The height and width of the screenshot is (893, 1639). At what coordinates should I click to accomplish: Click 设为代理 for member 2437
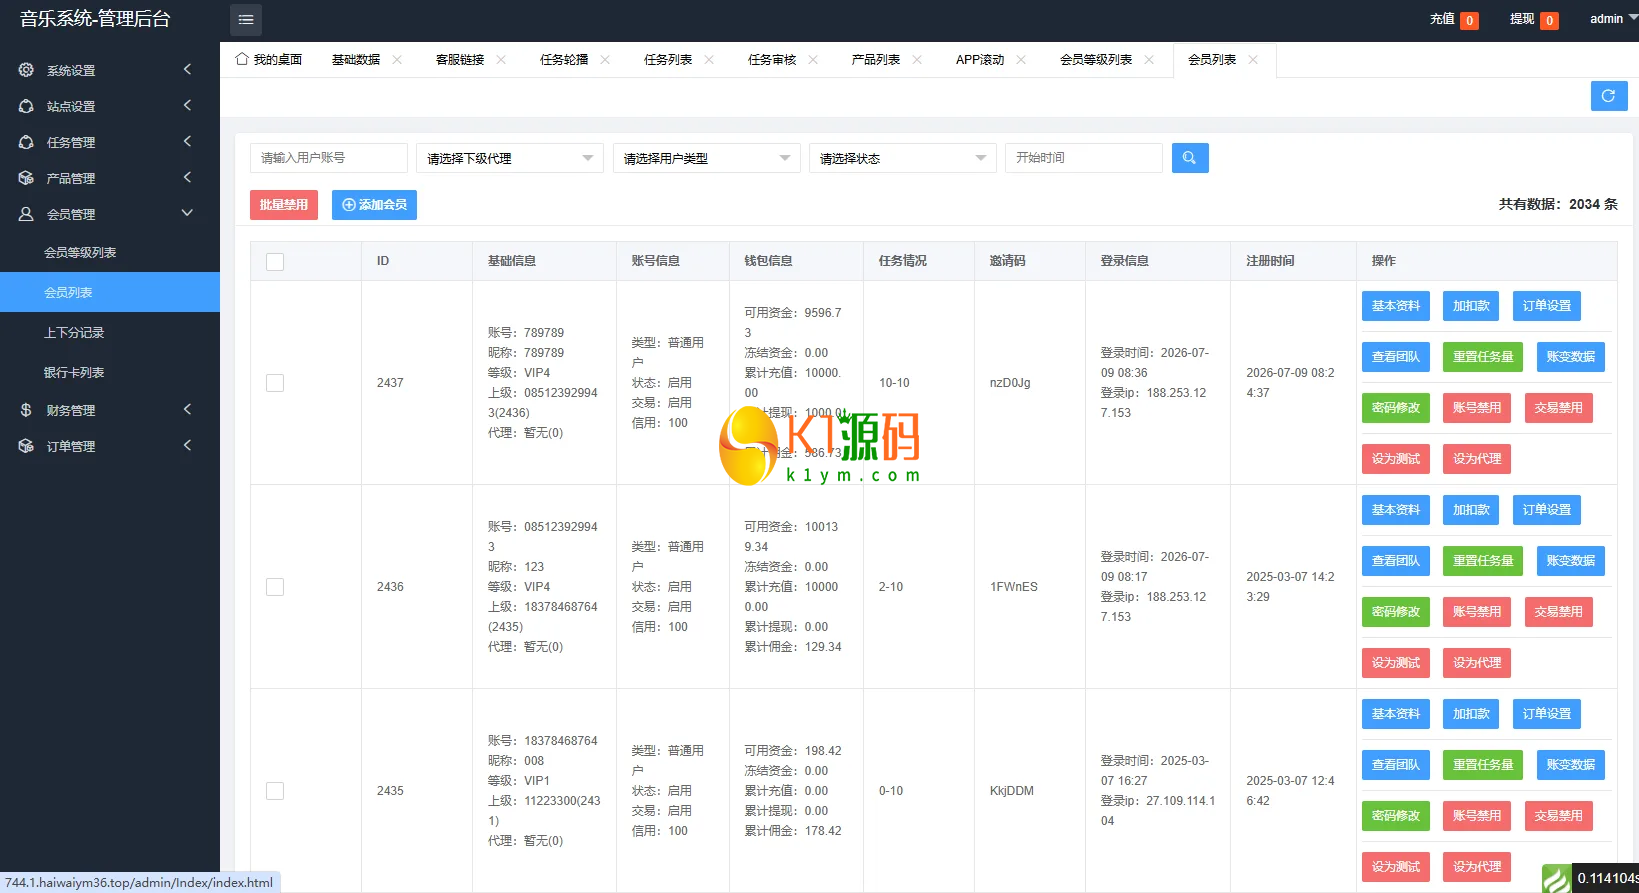coord(1477,459)
